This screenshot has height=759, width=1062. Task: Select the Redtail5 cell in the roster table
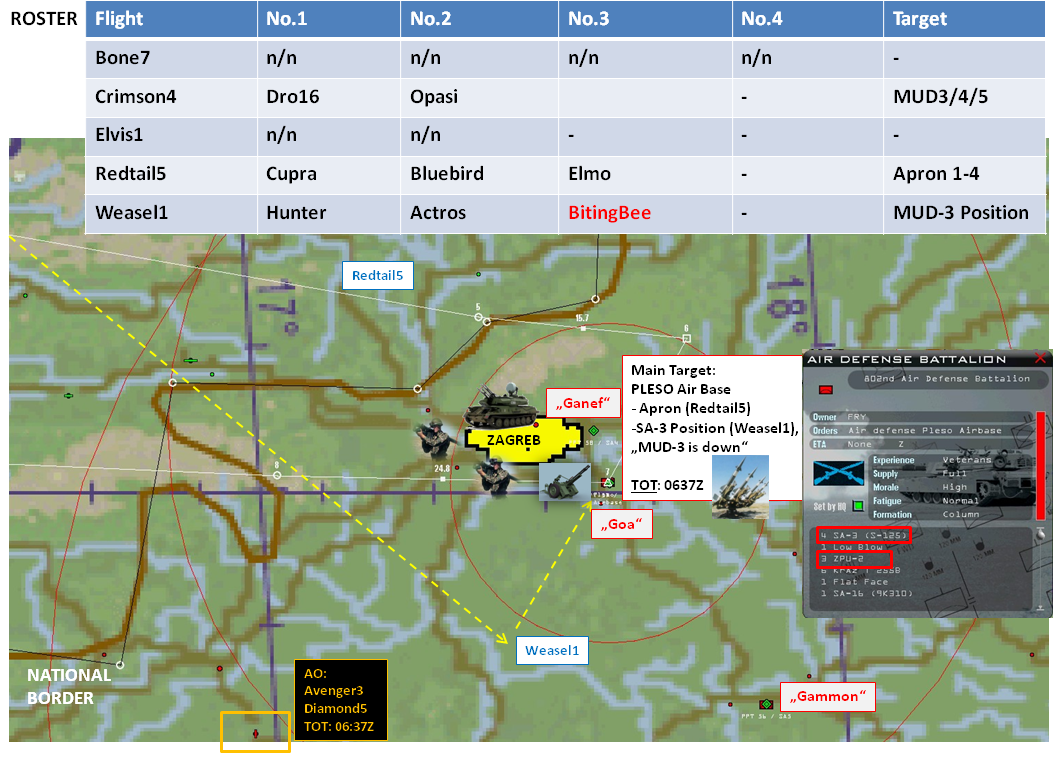click(x=171, y=174)
